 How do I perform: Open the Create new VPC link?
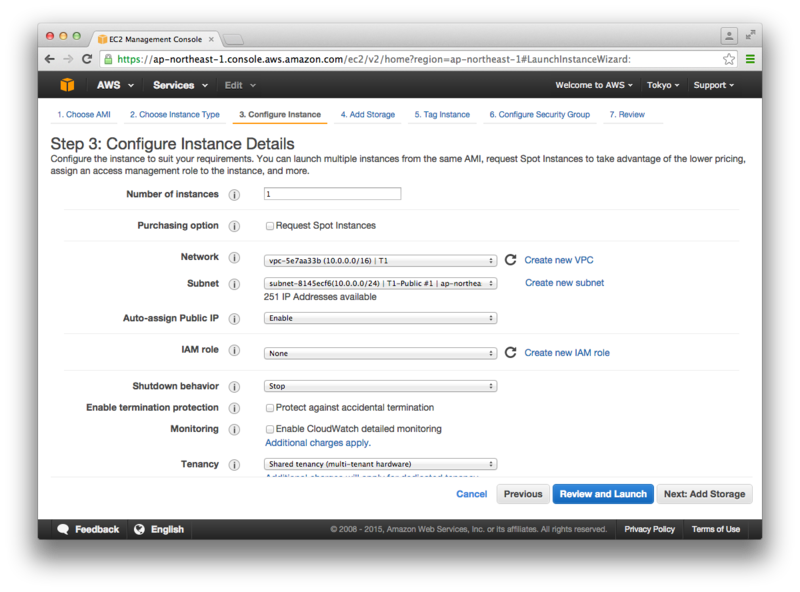[559, 260]
